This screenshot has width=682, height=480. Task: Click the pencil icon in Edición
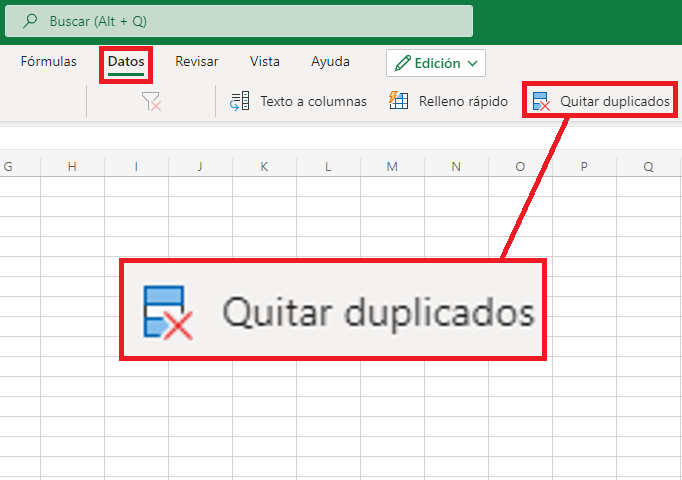coord(402,63)
